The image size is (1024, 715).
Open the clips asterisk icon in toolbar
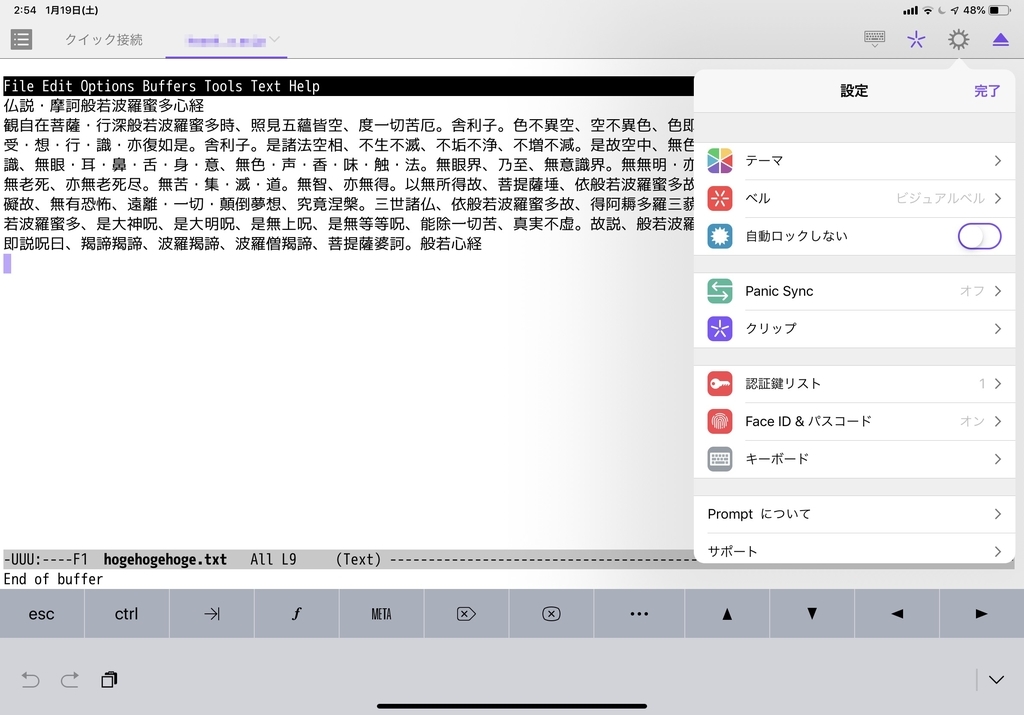point(916,40)
